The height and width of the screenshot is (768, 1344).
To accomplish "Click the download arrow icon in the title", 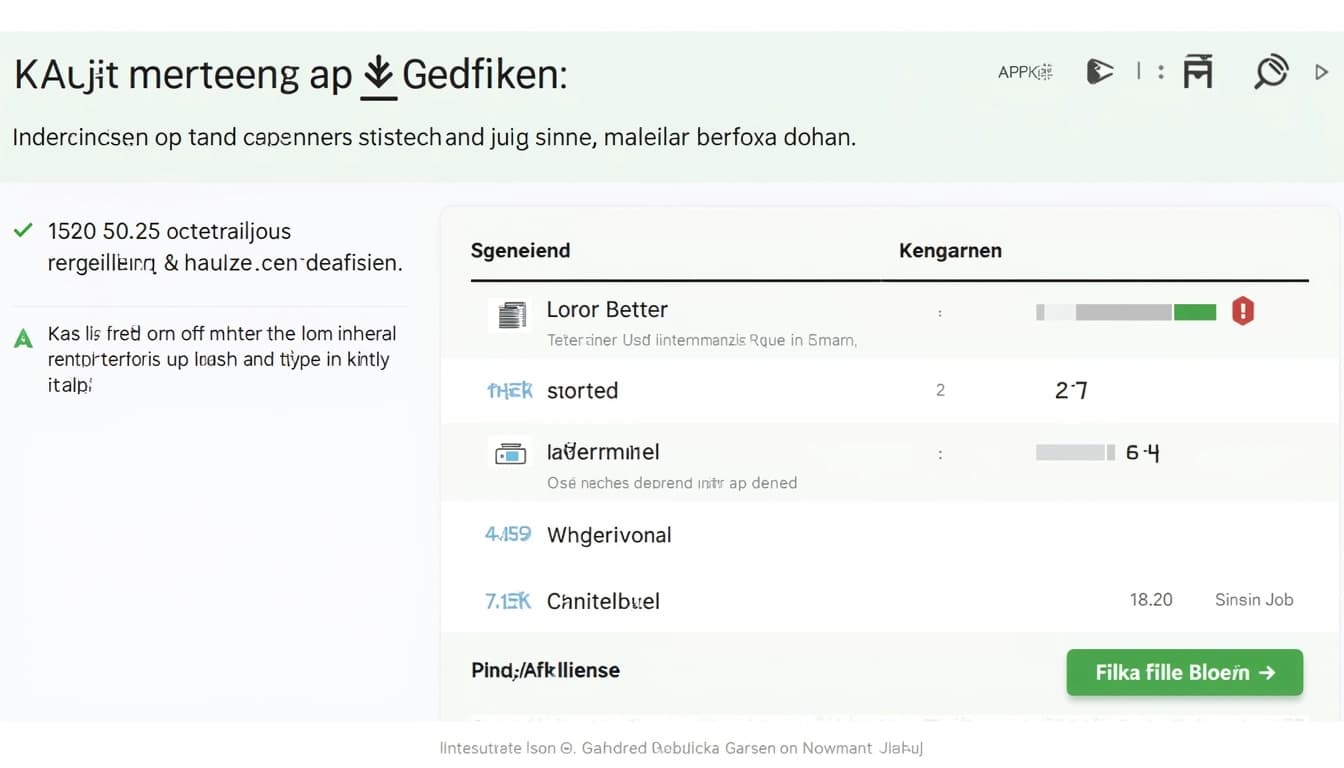I will click(x=377, y=77).
